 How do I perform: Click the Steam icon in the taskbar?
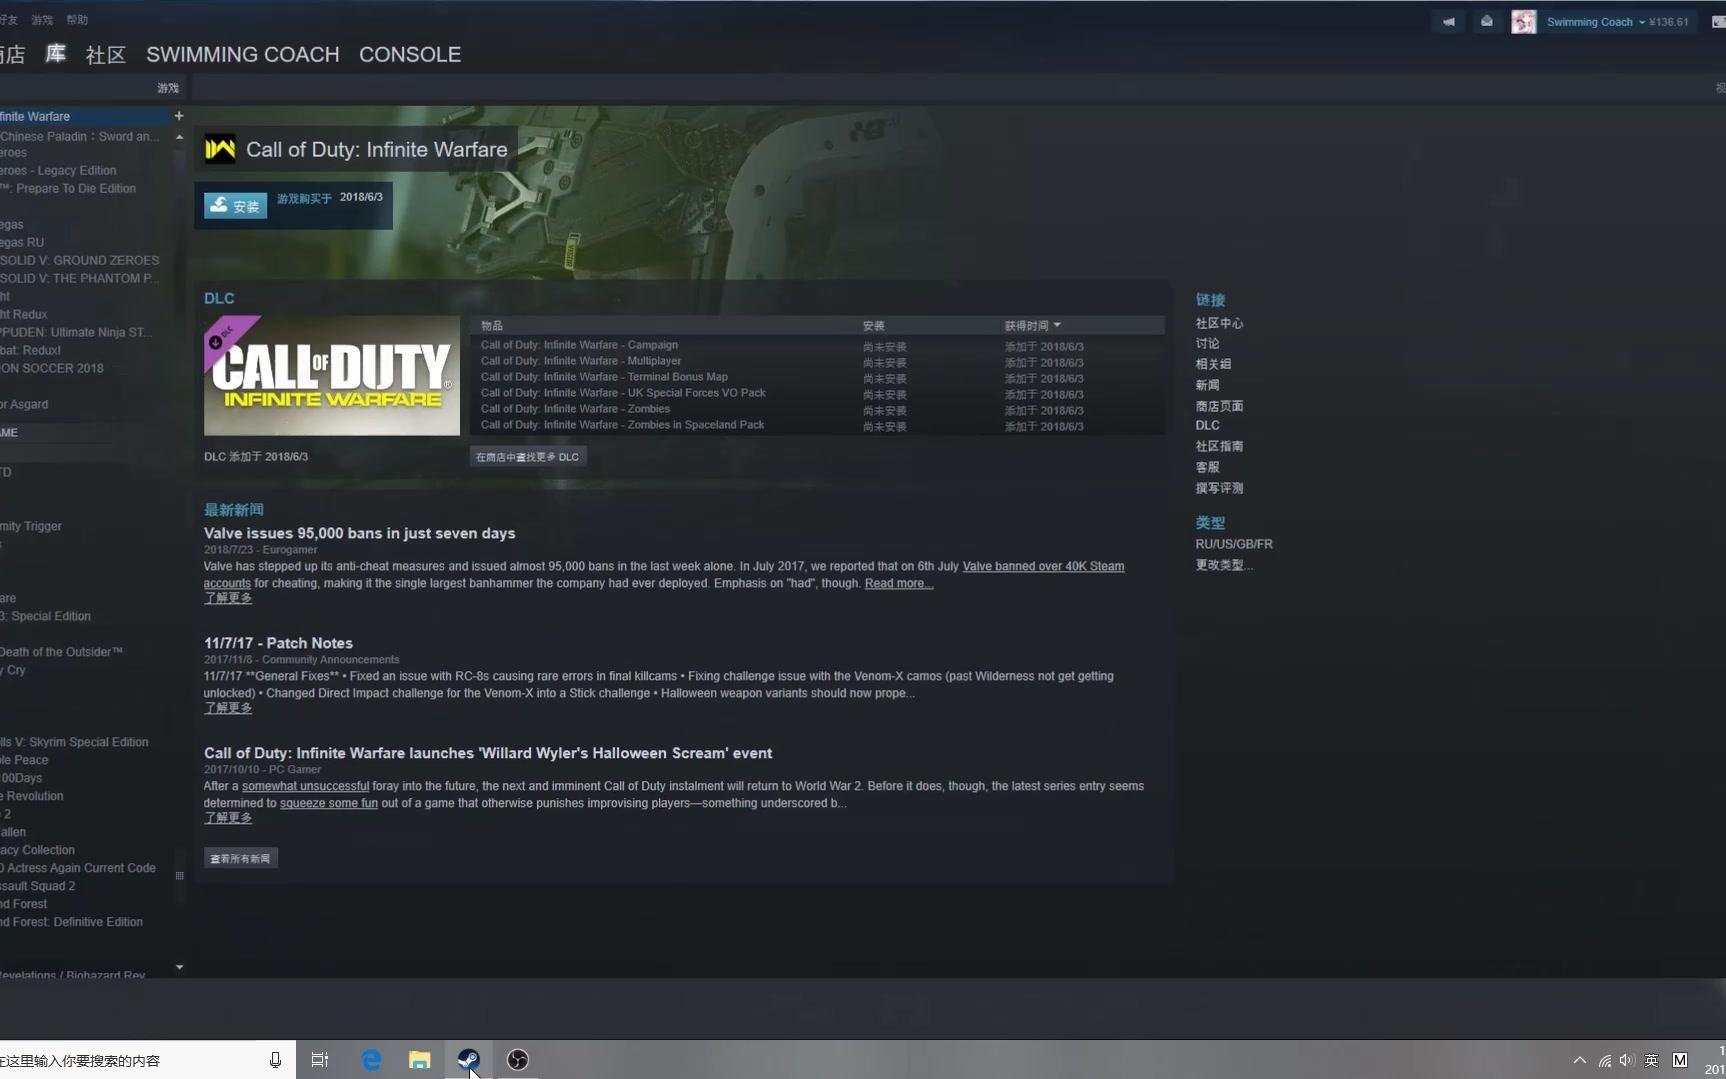[x=468, y=1059]
